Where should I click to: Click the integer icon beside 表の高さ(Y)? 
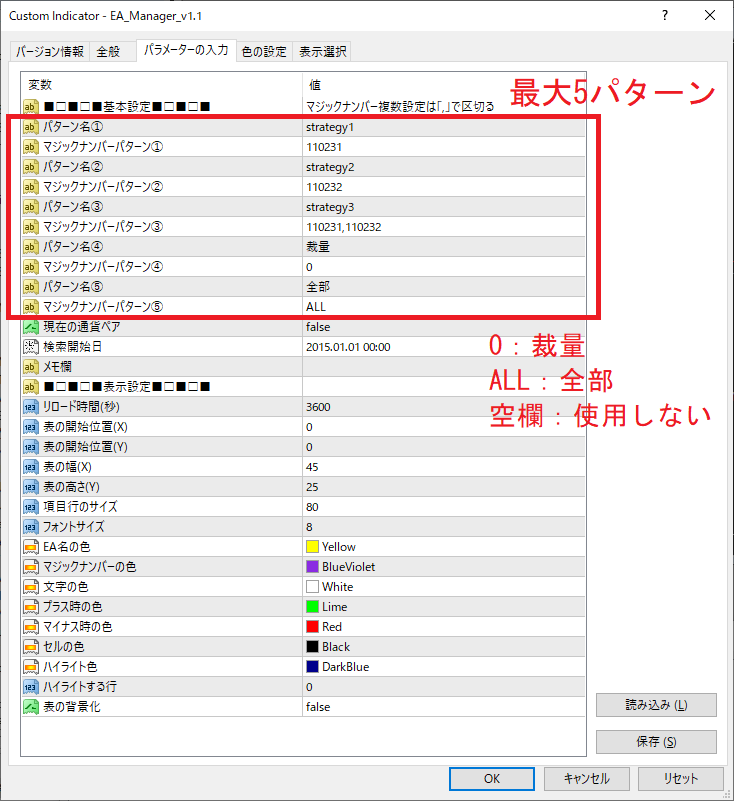[31, 486]
